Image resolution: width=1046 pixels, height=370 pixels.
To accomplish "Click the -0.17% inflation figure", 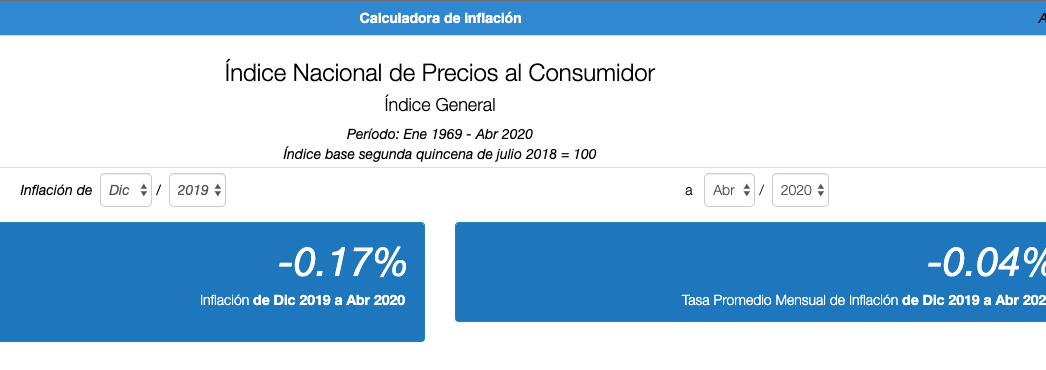I will pos(341,263).
